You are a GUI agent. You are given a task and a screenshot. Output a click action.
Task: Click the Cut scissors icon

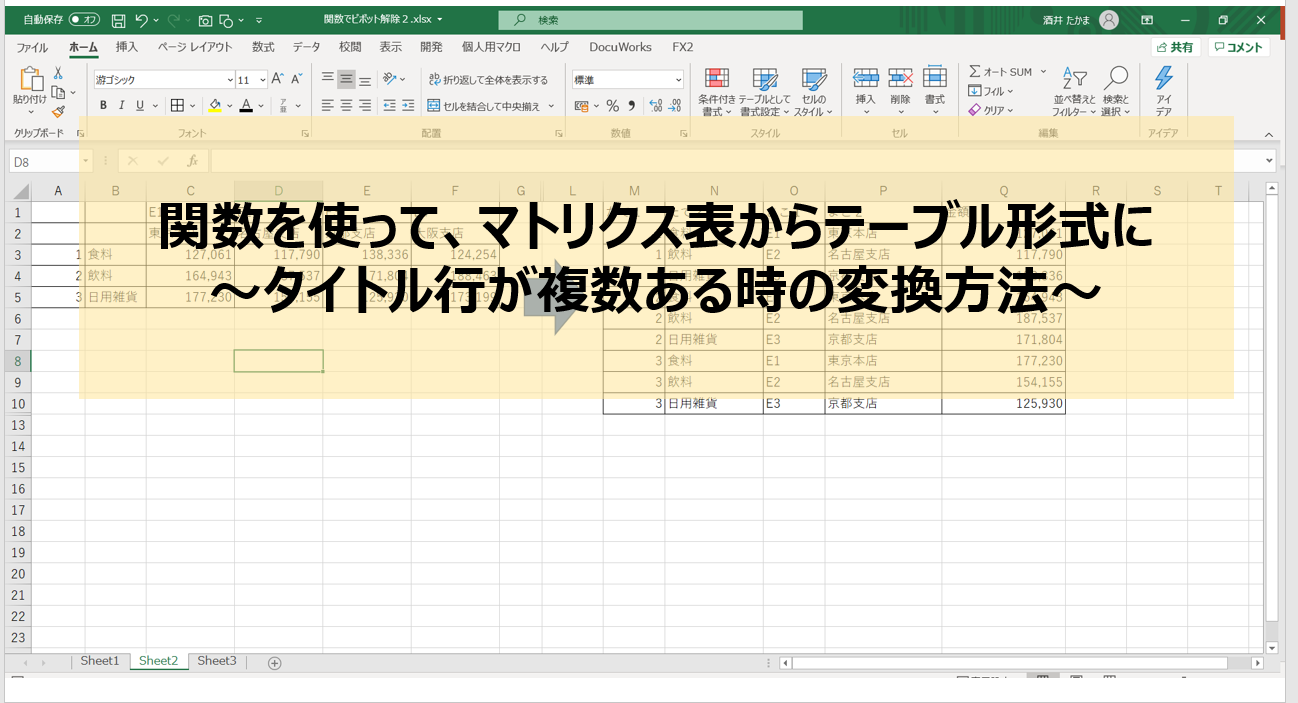58,73
